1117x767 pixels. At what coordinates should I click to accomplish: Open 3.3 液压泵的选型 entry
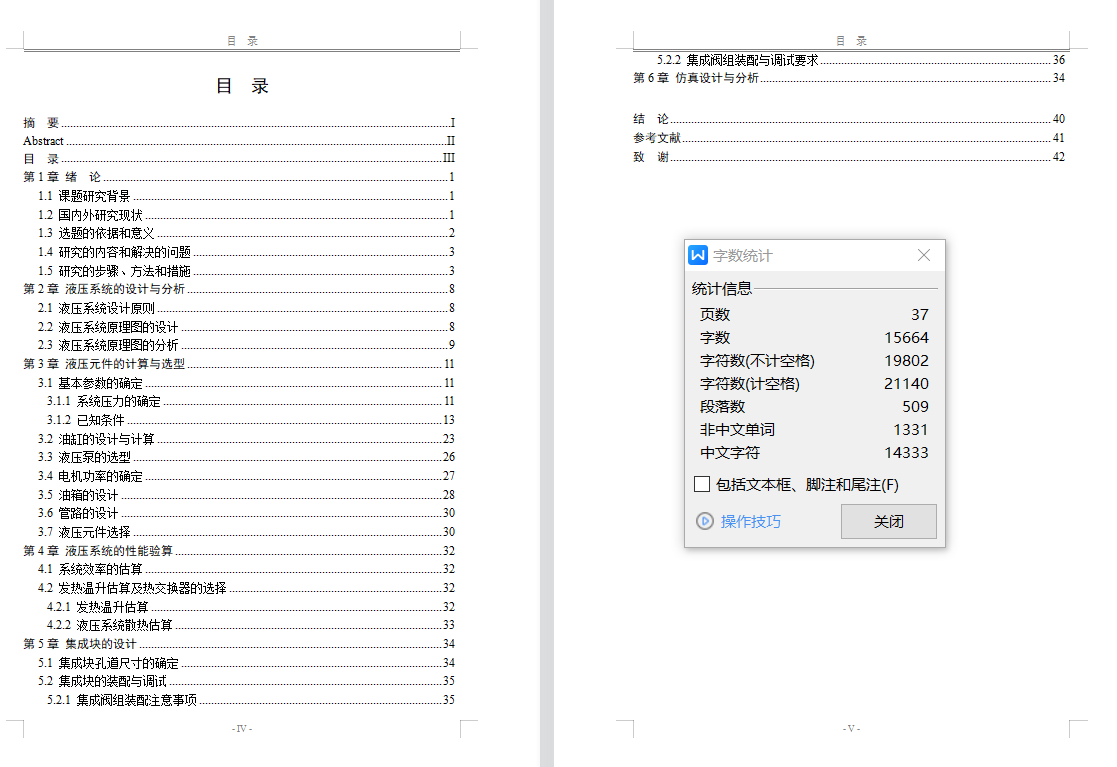(246, 457)
